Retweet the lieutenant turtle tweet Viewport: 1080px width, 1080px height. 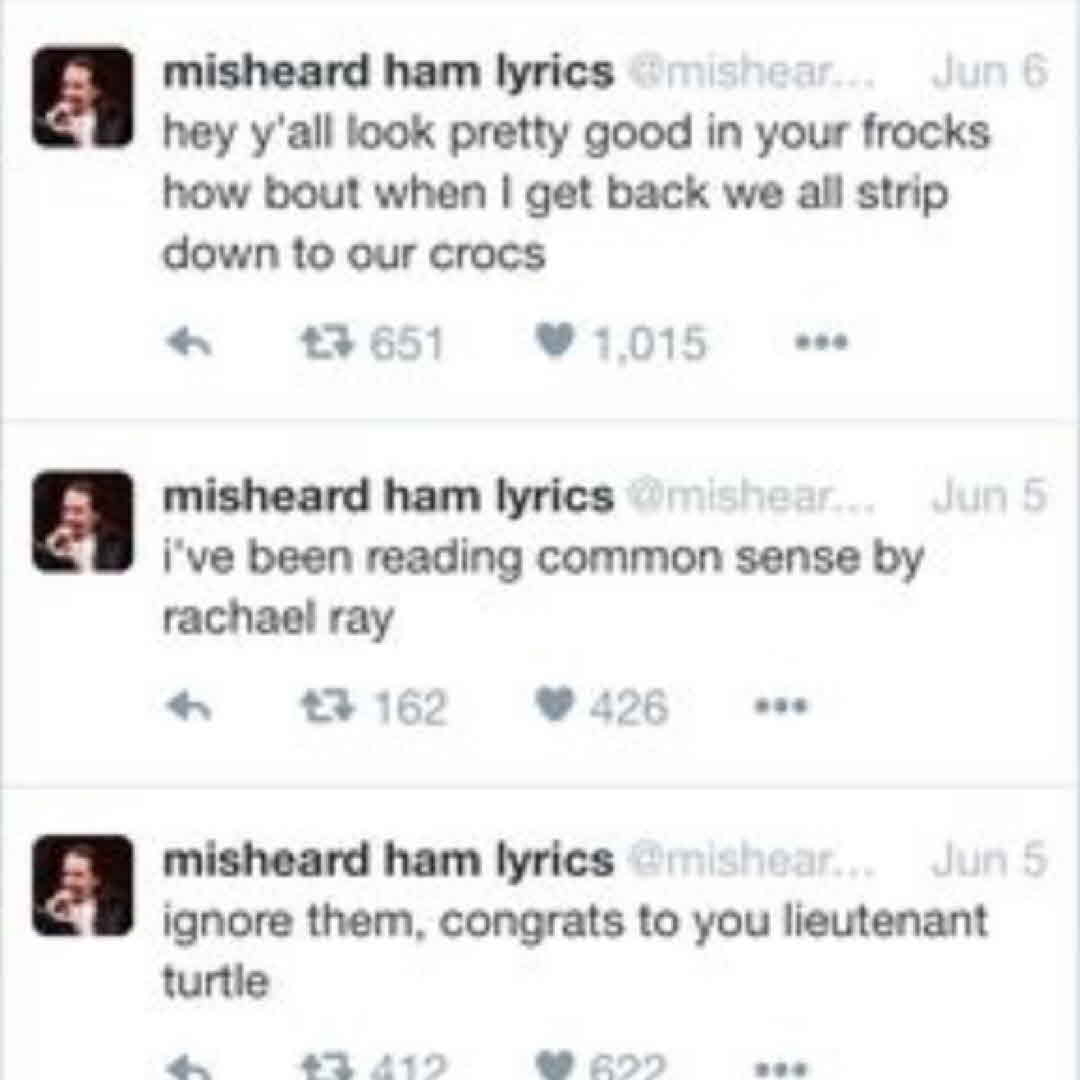pos(324,1066)
